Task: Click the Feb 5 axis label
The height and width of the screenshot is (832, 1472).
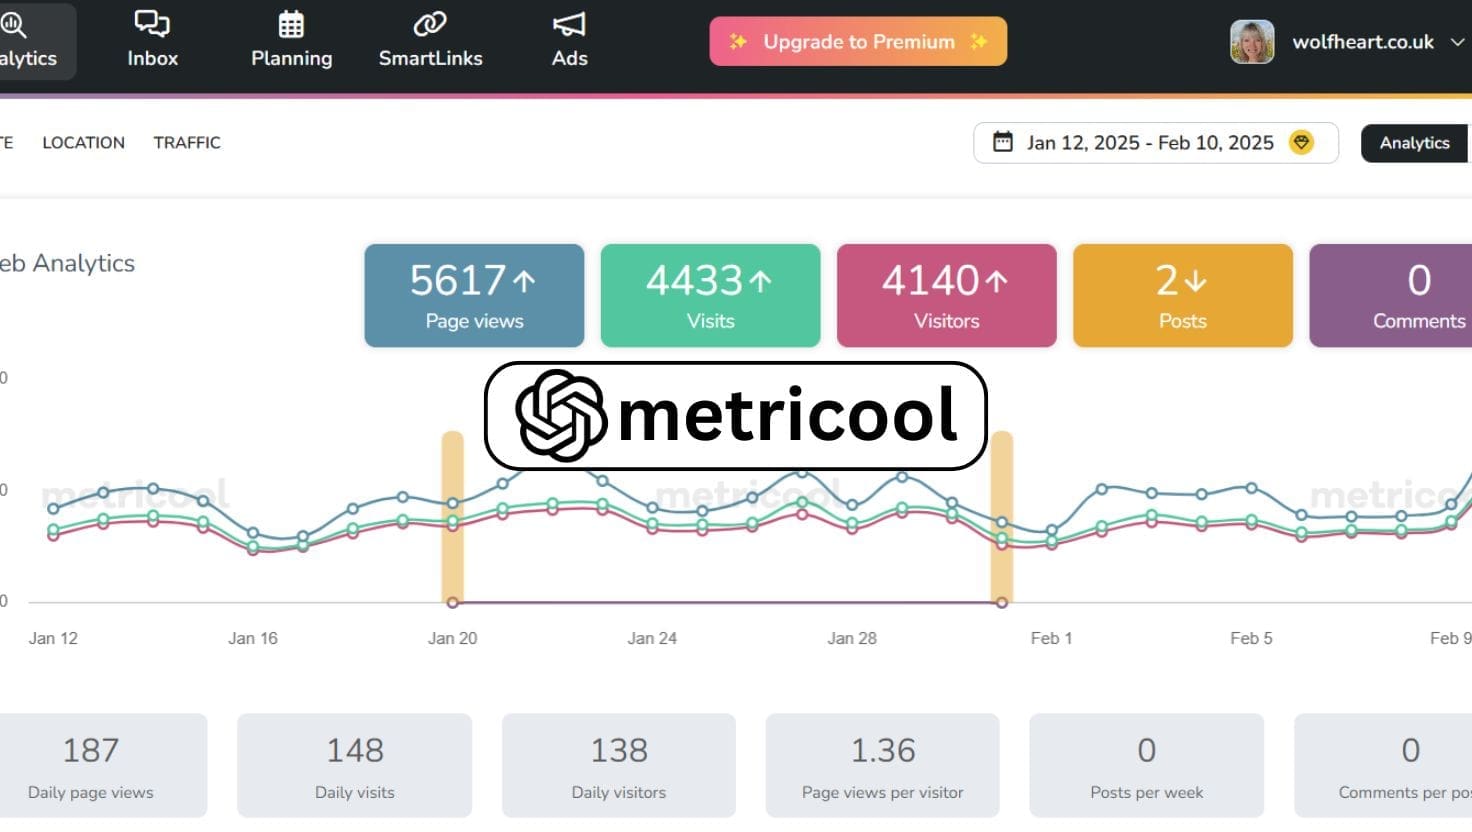Action: [x=1251, y=638]
